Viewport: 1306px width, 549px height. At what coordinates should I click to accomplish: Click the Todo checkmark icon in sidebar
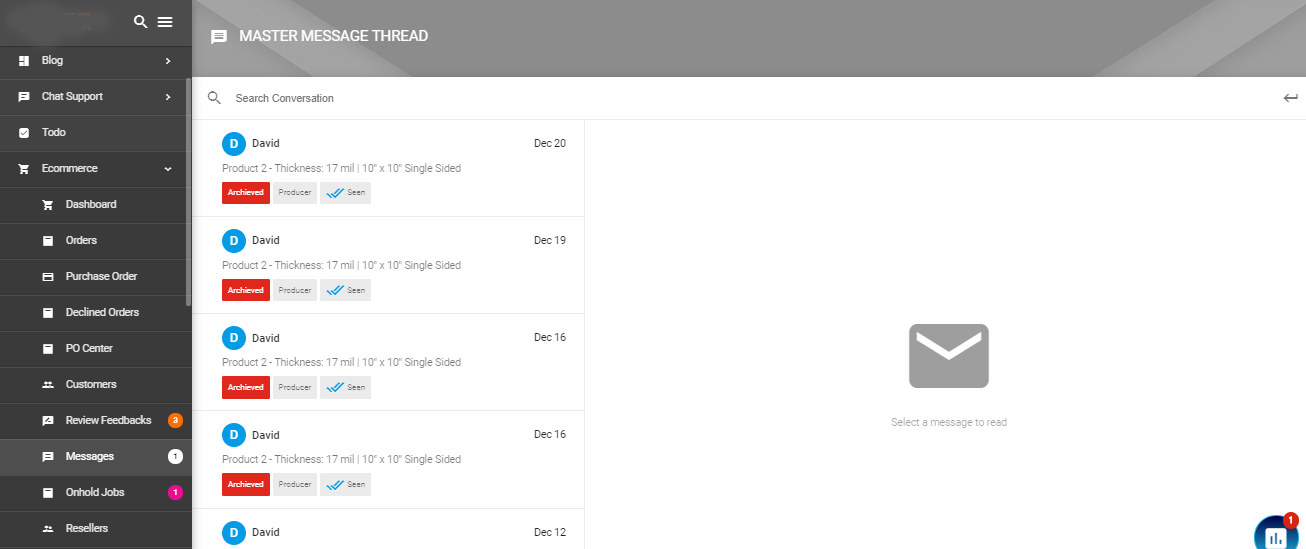tap(24, 133)
